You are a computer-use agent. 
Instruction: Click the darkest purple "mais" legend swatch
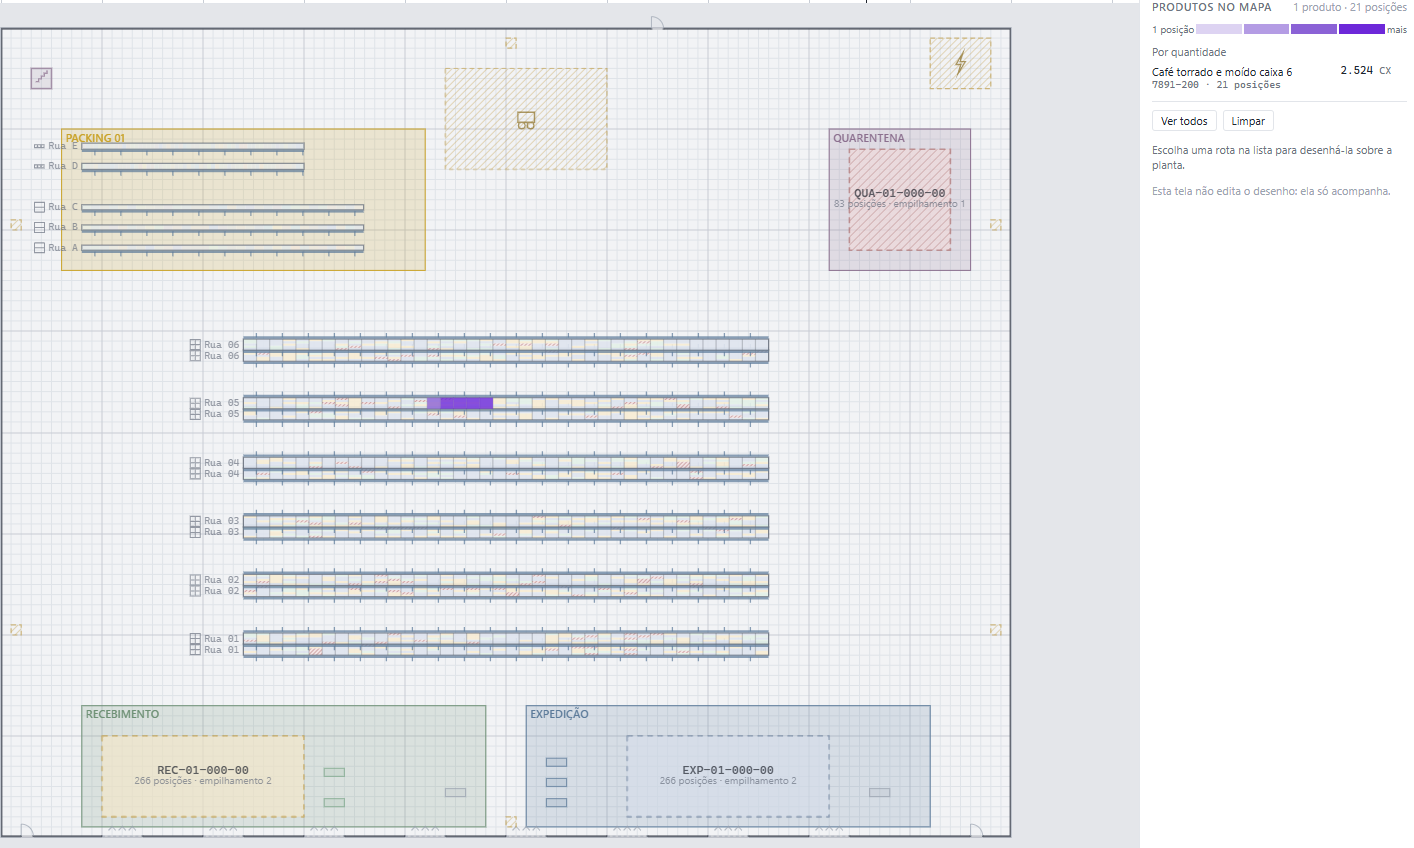(x=1362, y=29)
